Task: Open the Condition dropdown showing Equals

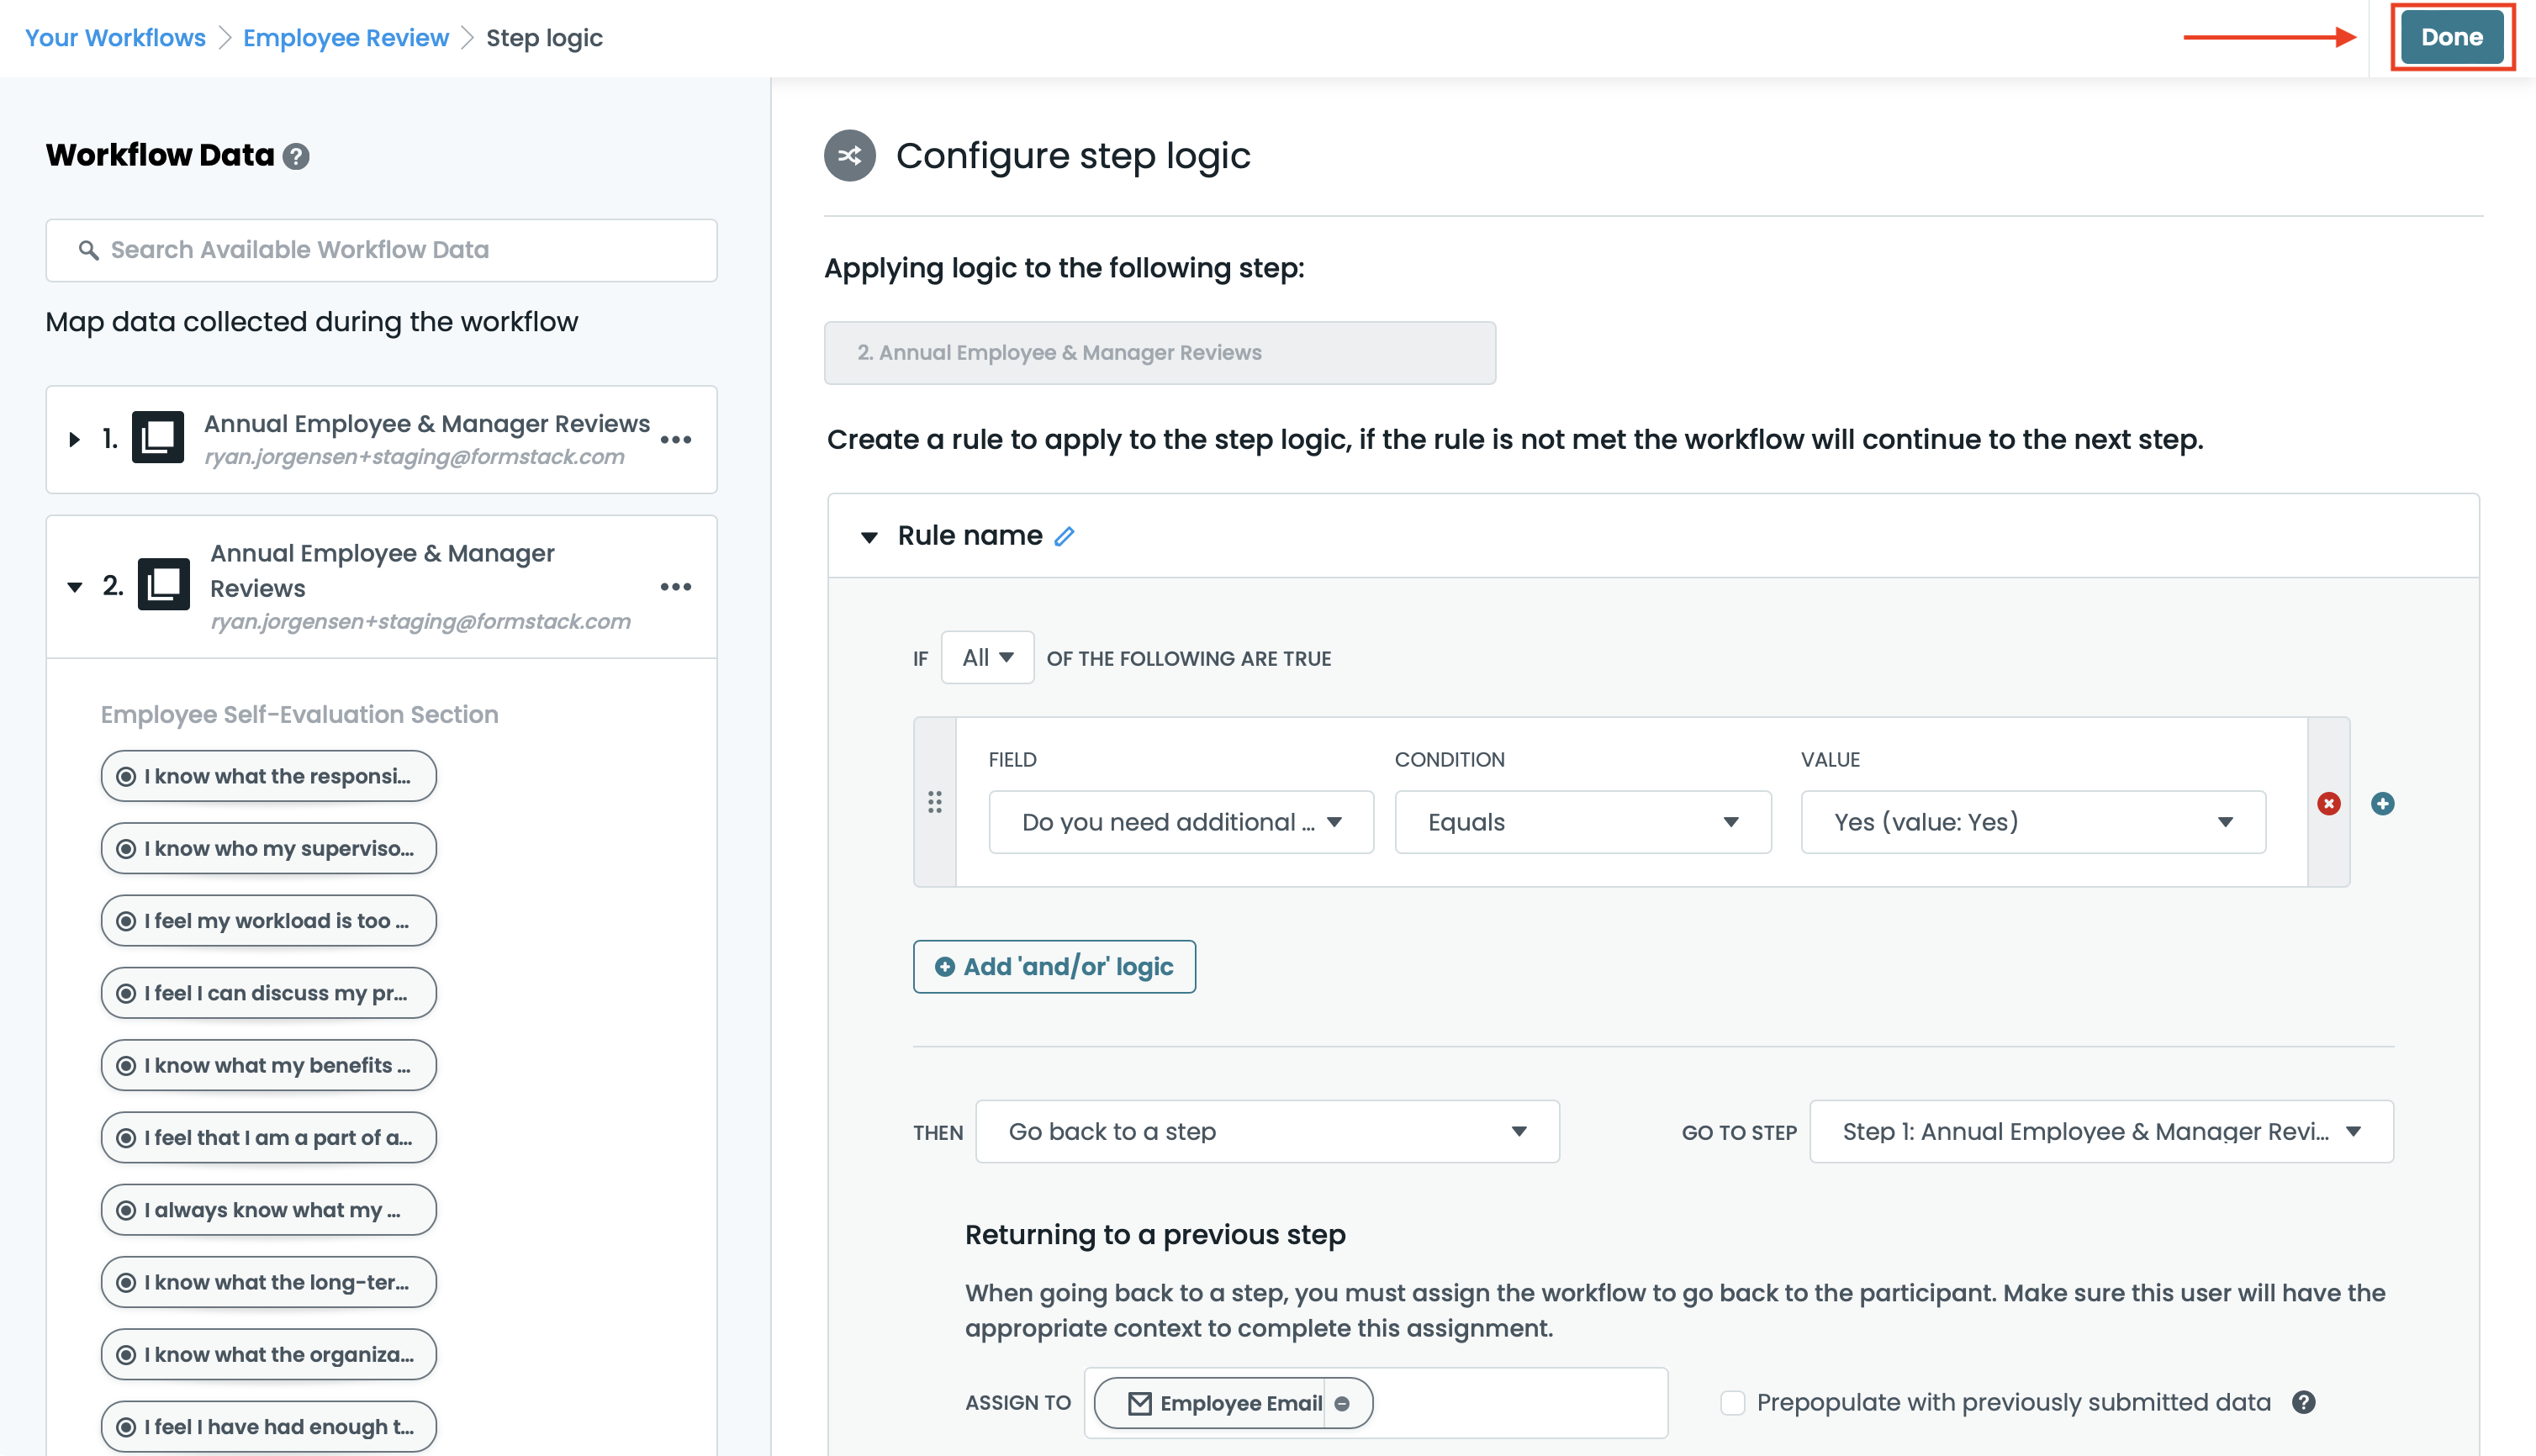Action: click(1582, 822)
